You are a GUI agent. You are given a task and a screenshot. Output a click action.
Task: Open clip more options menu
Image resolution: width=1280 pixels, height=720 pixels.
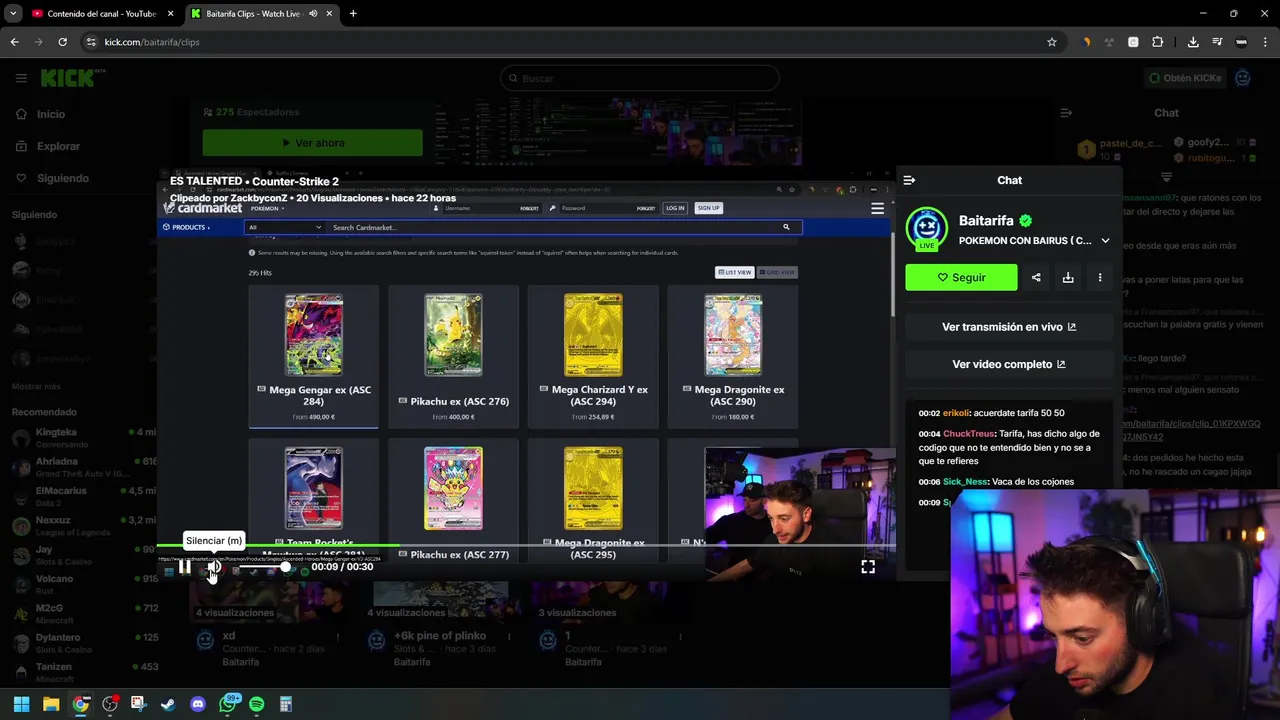point(1100,277)
